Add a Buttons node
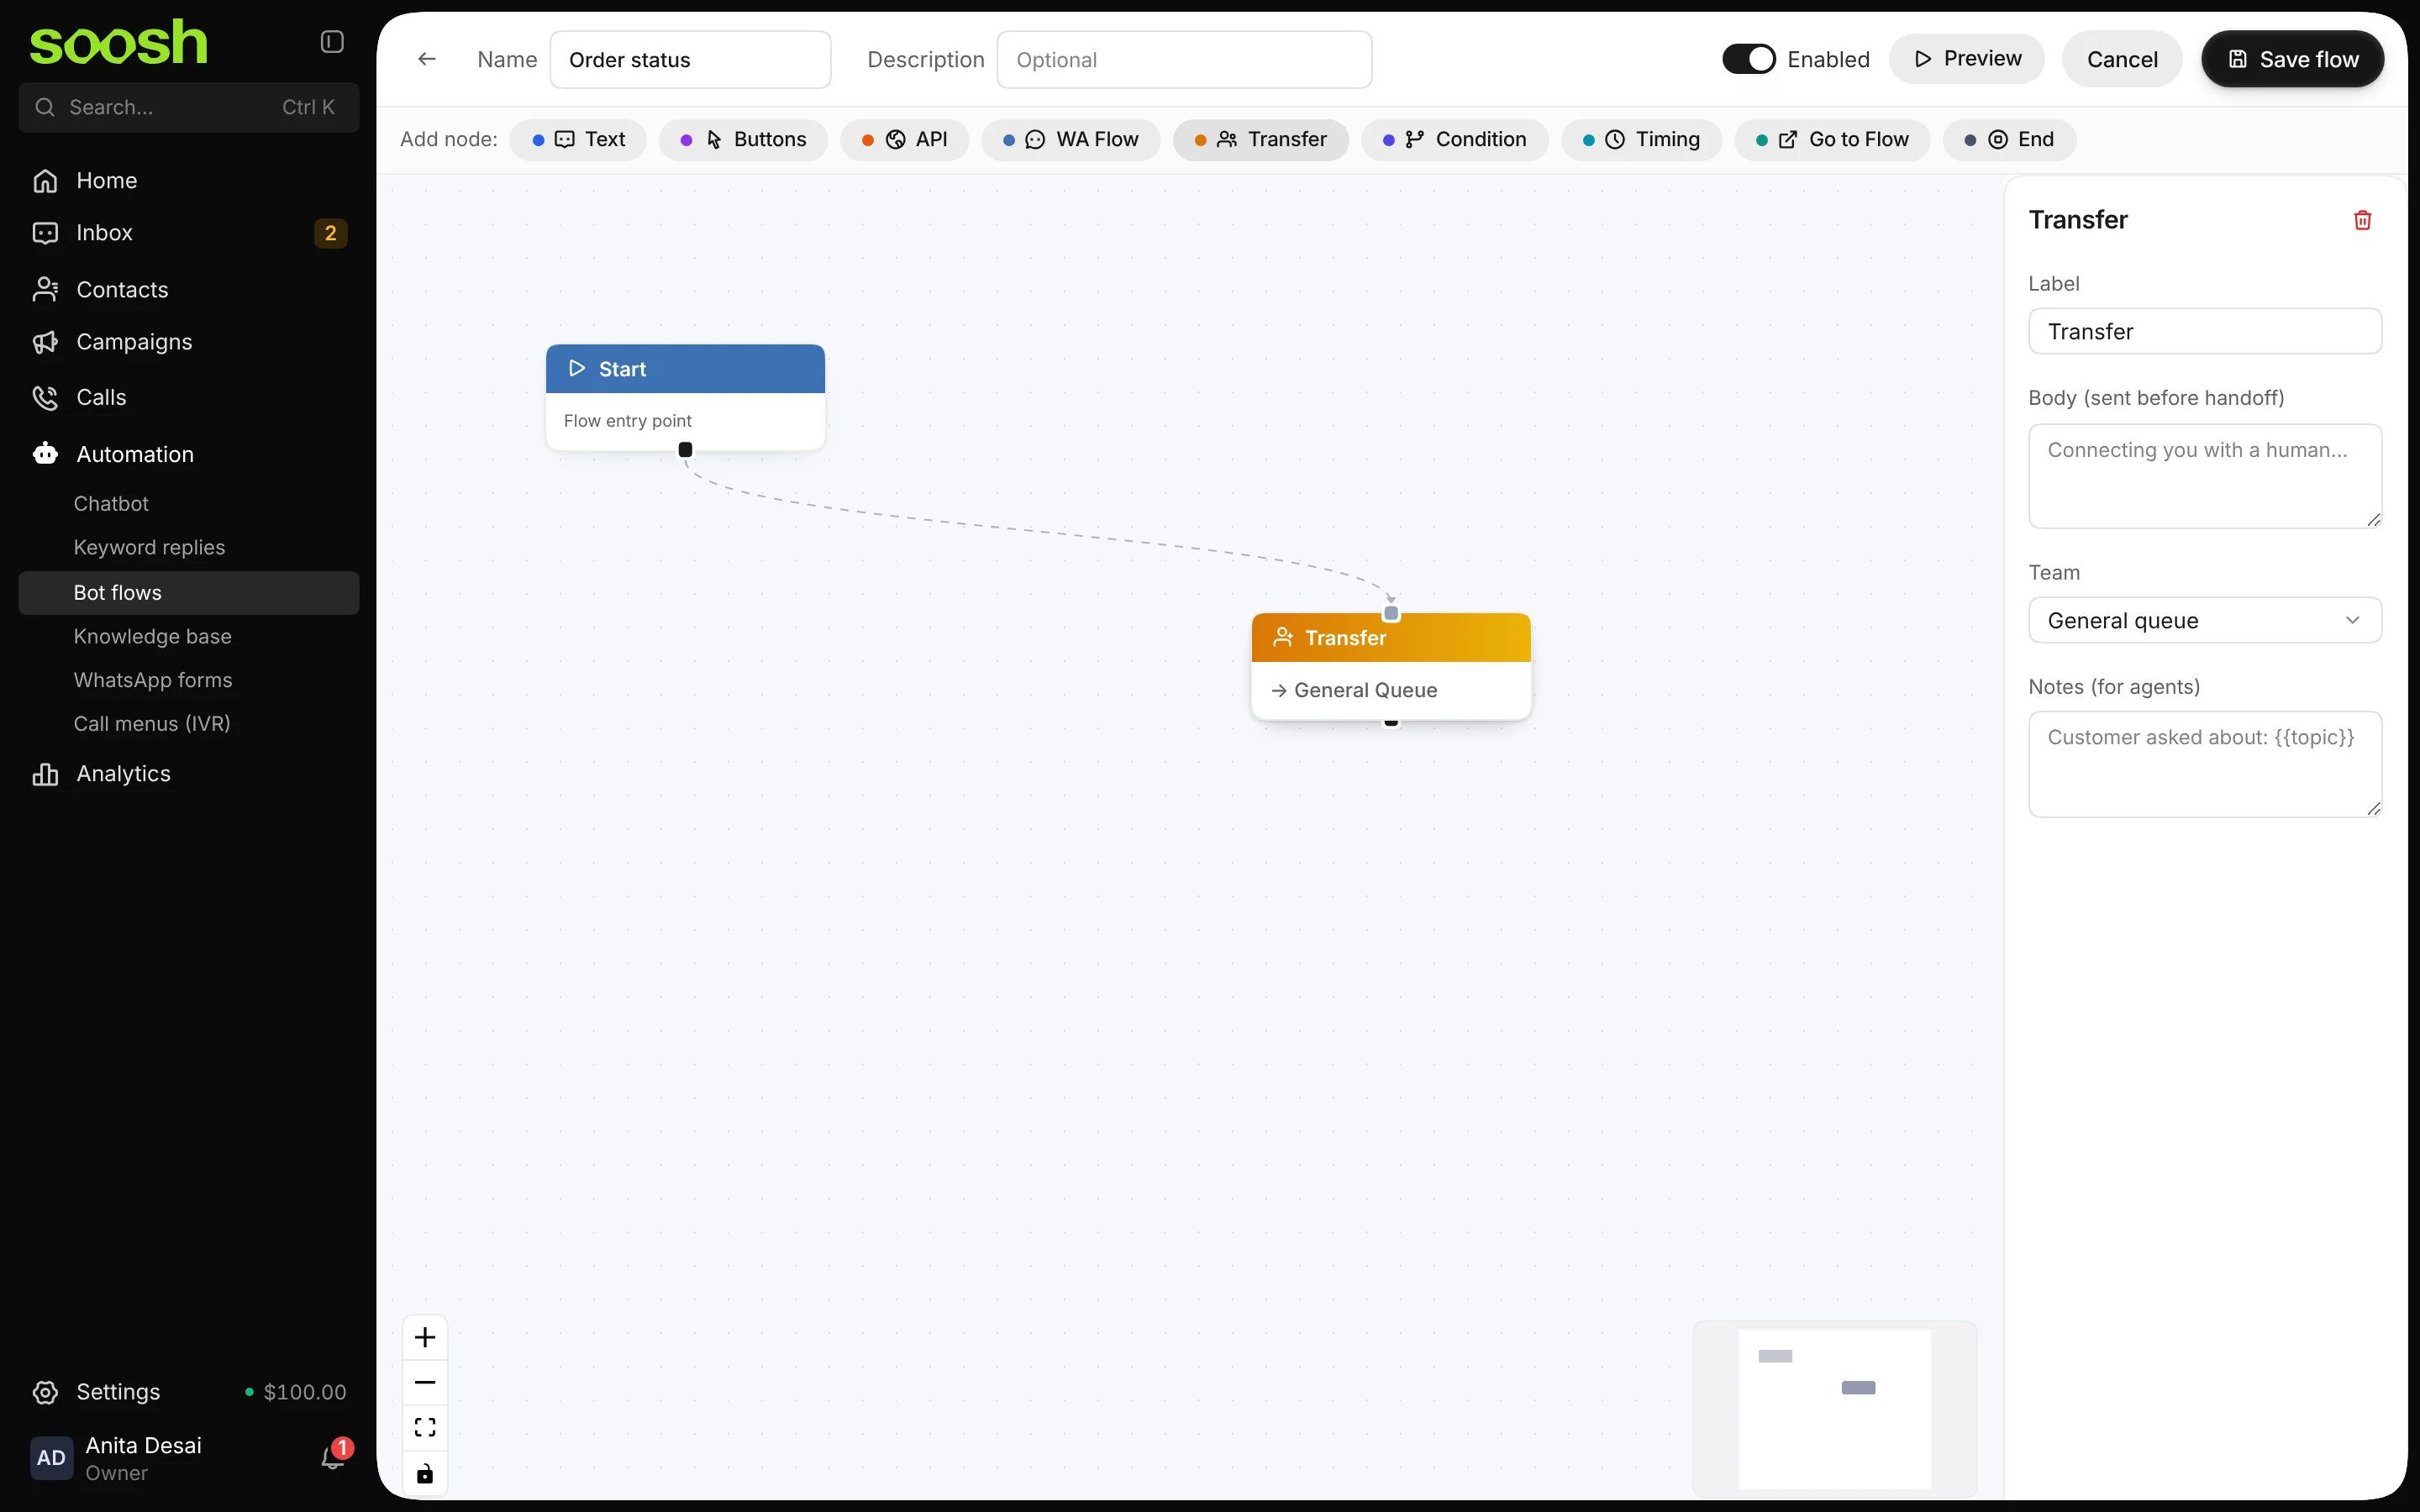 coord(743,139)
